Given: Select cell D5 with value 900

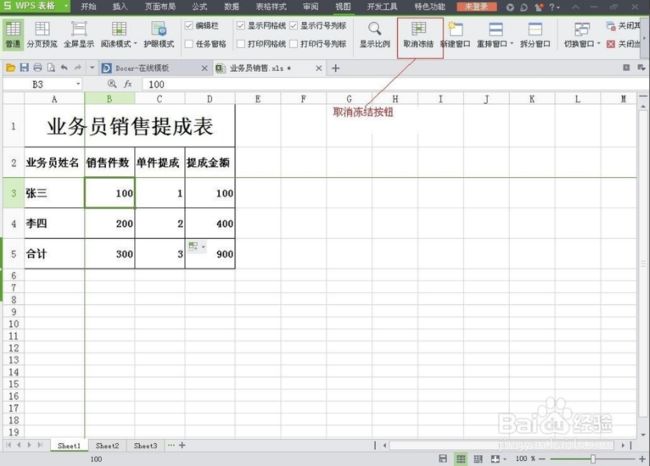Looking at the screenshot, I should pyautogui.click(x=210, y=253).
